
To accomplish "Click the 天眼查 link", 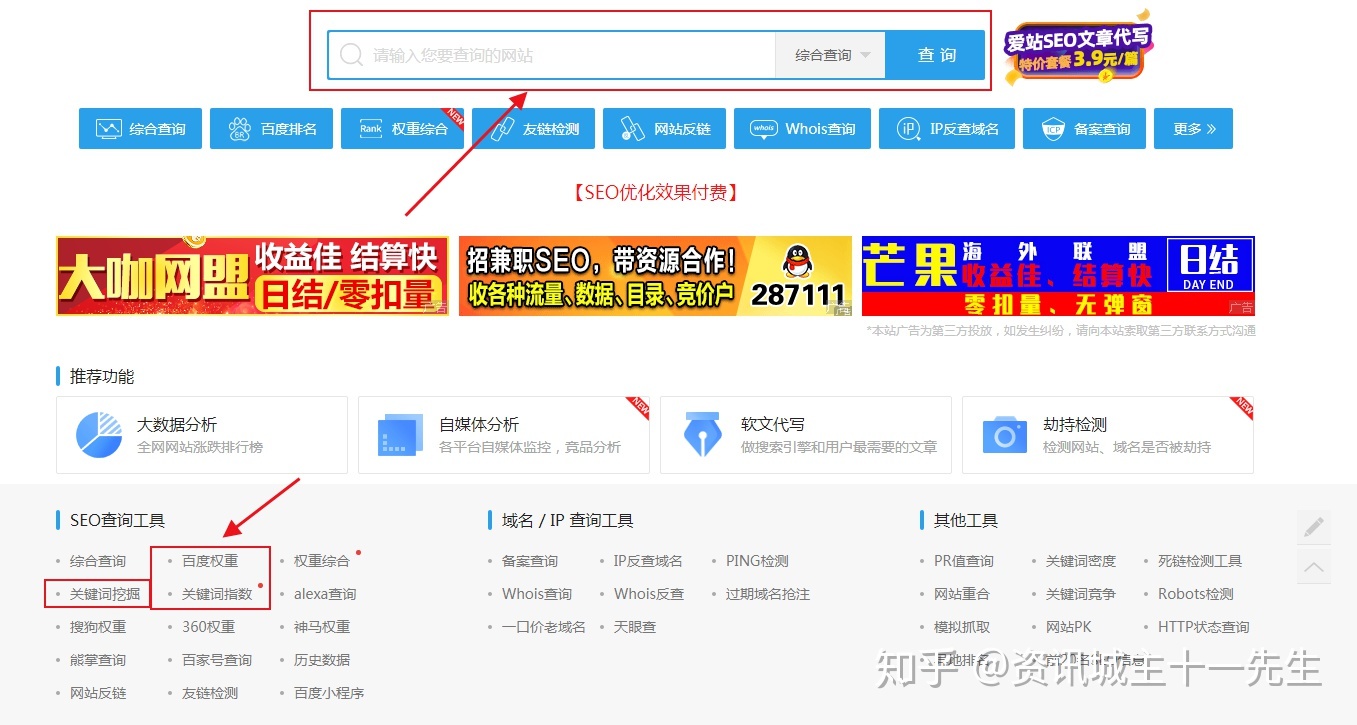I will click(636, 626).
